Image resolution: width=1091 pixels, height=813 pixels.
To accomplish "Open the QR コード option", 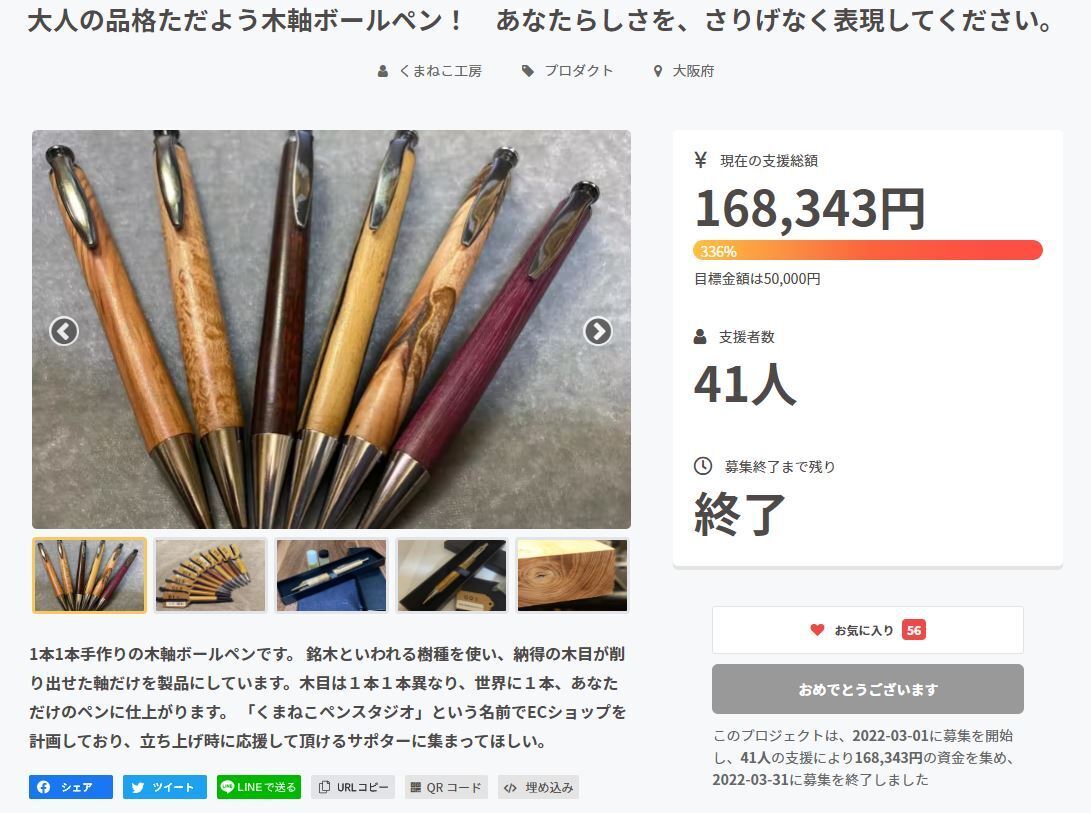I will pos(446,787).
